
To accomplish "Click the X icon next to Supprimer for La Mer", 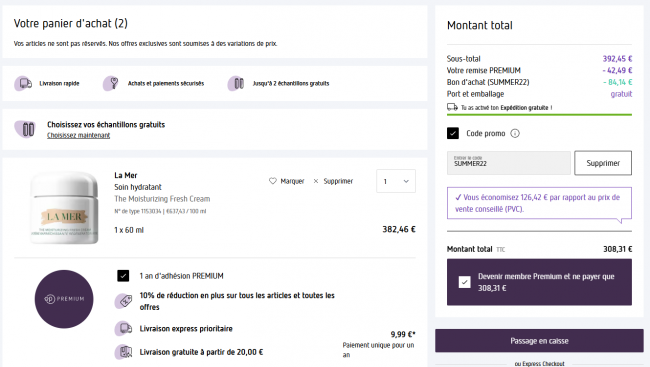I will [x=316, y=181].
